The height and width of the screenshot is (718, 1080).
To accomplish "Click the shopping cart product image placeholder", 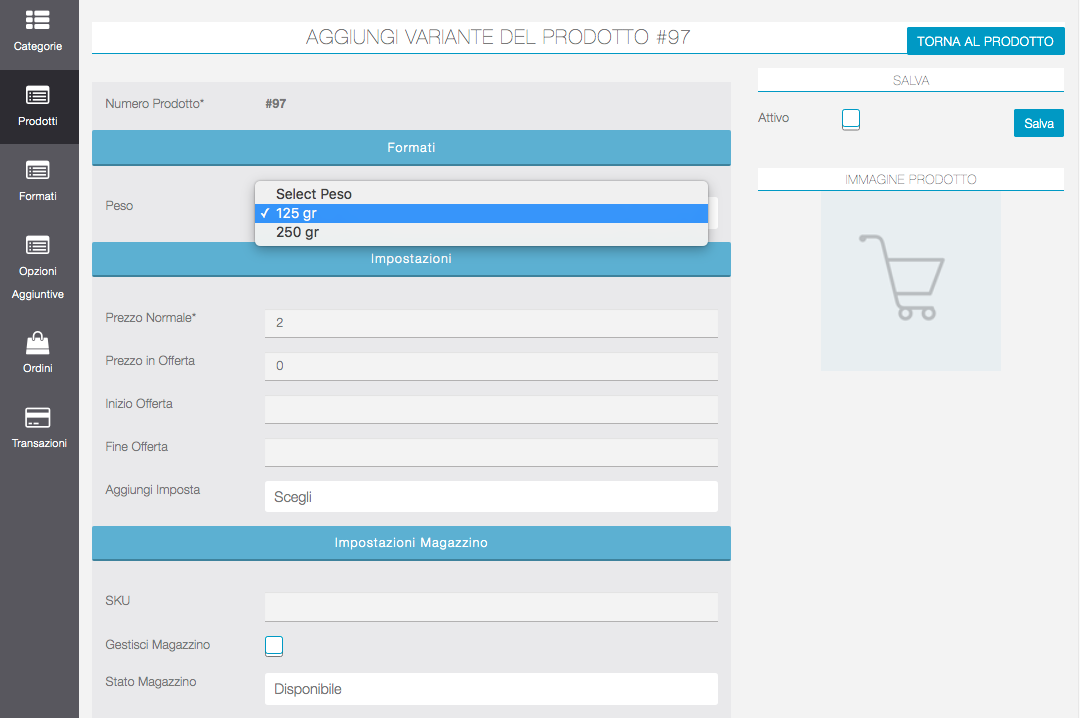I will click(910, 281).
